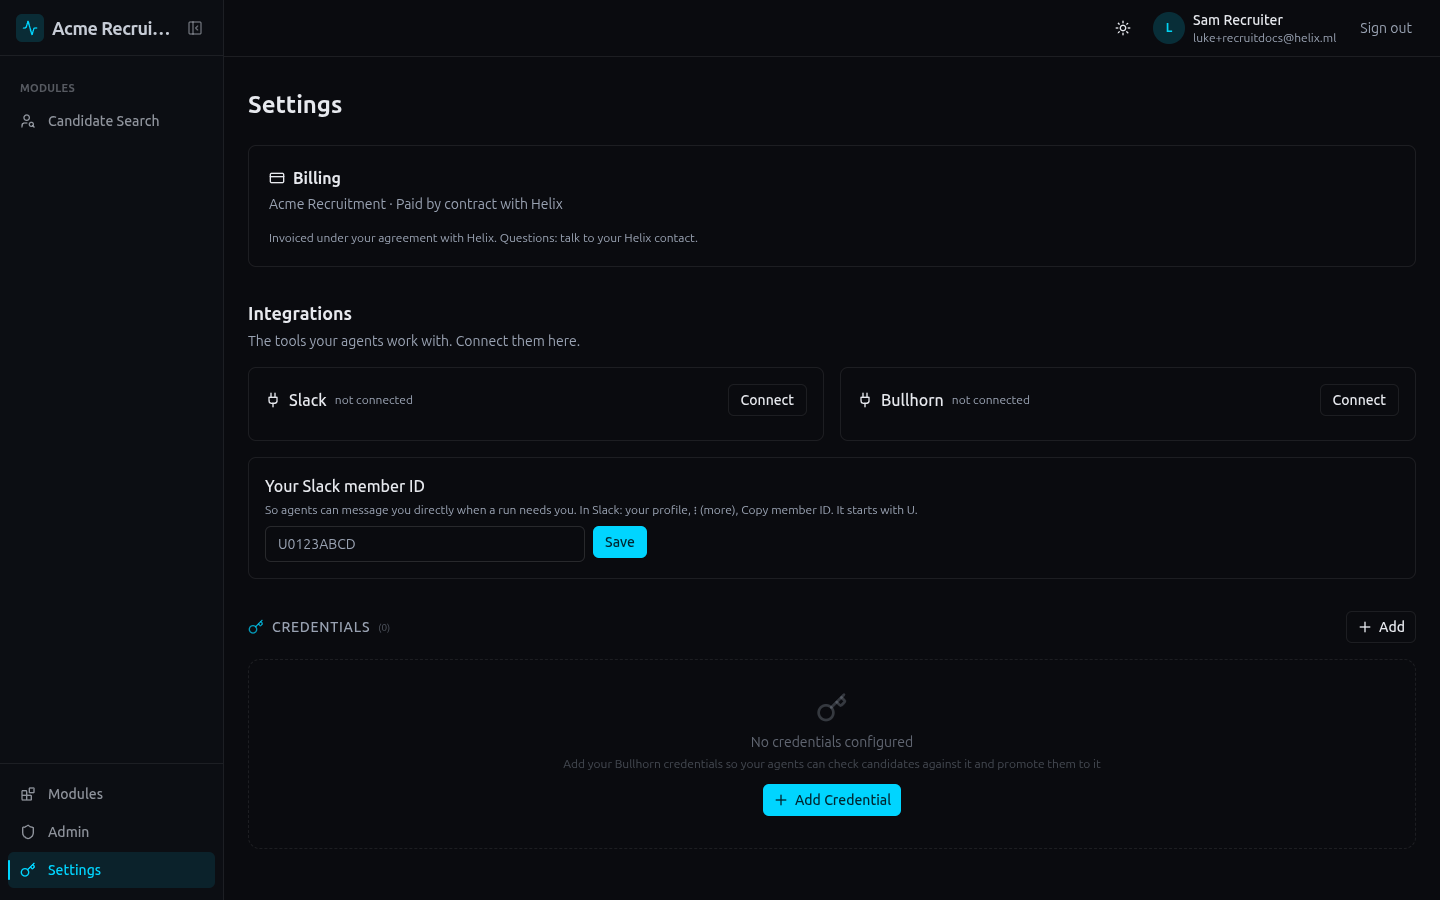
Task: Click the Settings page heading
Action: (295, 105)
